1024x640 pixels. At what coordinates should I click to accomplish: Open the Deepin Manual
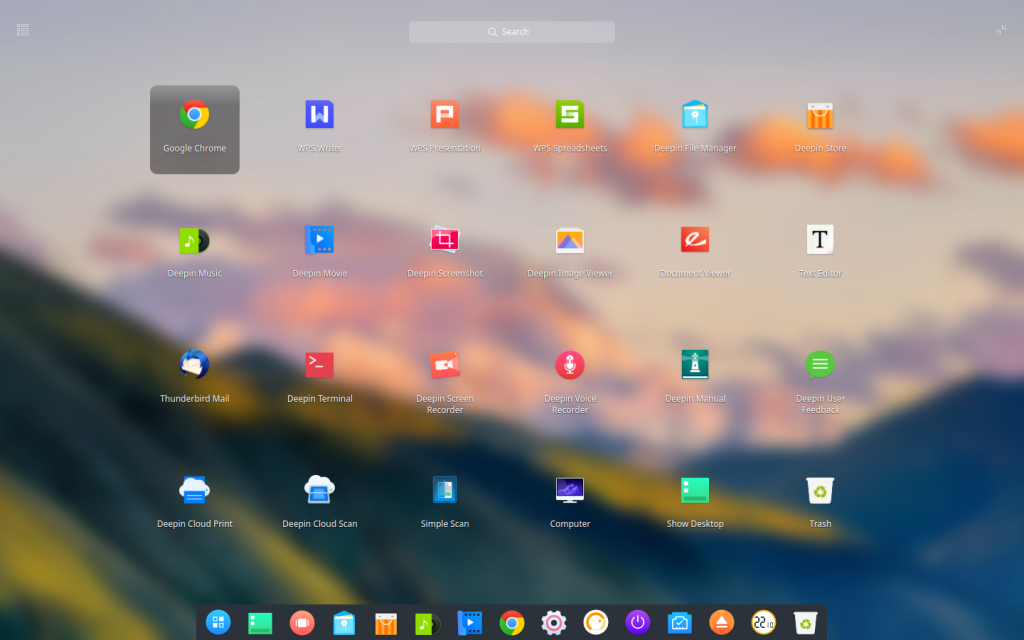click(694, 365)
